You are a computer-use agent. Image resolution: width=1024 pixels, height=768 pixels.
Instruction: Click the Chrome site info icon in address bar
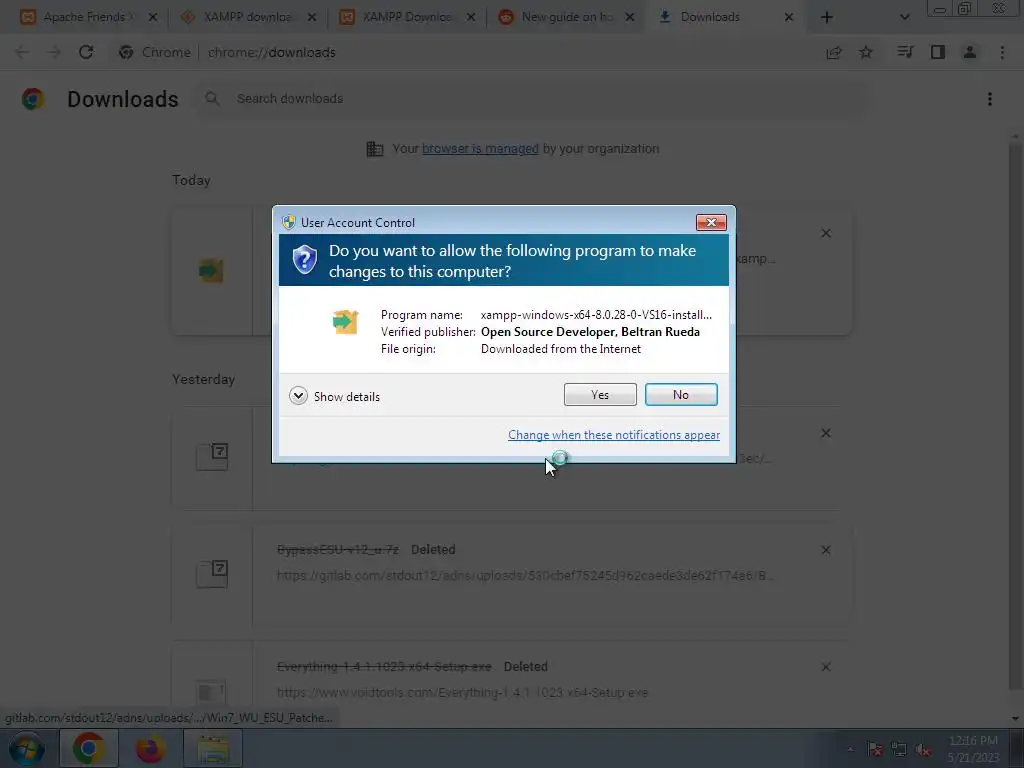(126, 52)
